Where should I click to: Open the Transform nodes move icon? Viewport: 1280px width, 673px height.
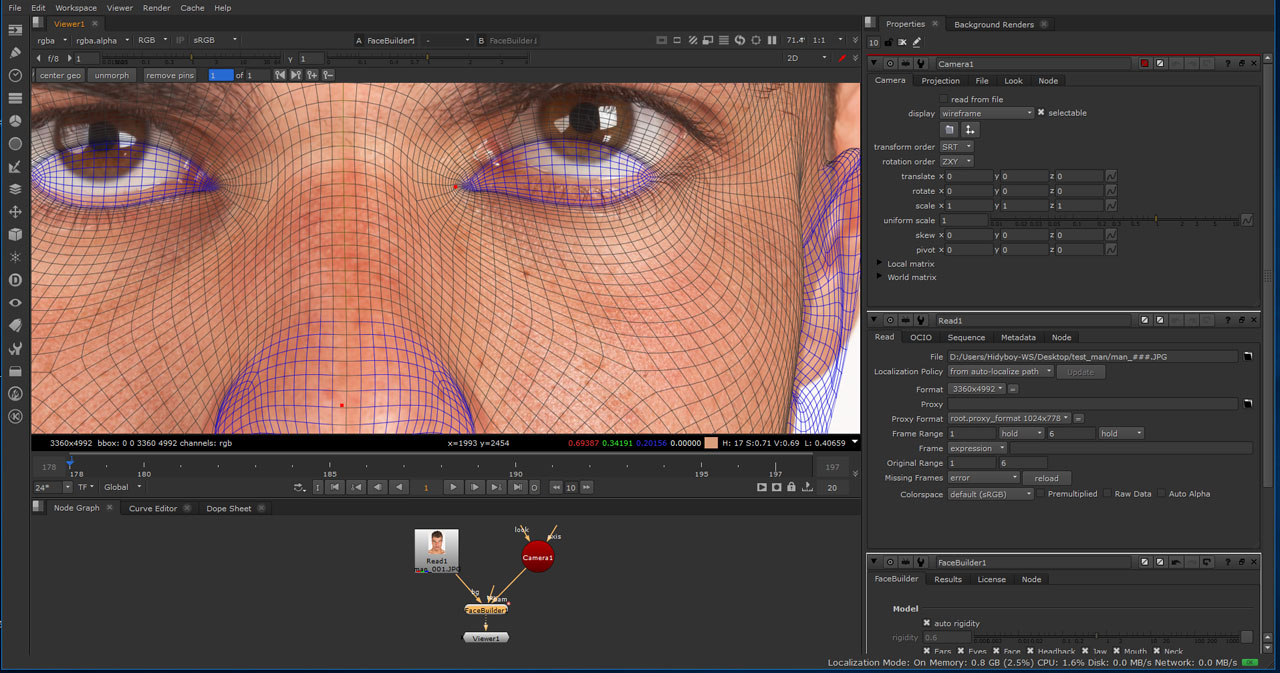[15, 212]
